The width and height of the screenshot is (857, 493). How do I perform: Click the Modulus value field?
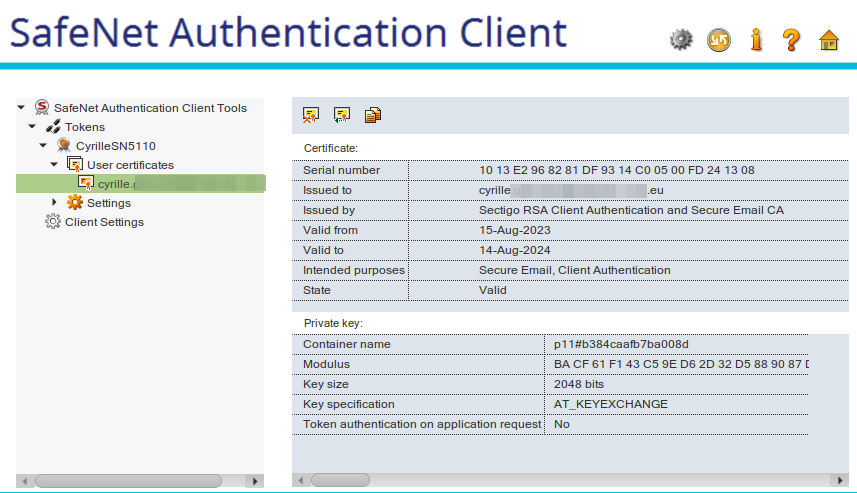[x=680, y=364]
